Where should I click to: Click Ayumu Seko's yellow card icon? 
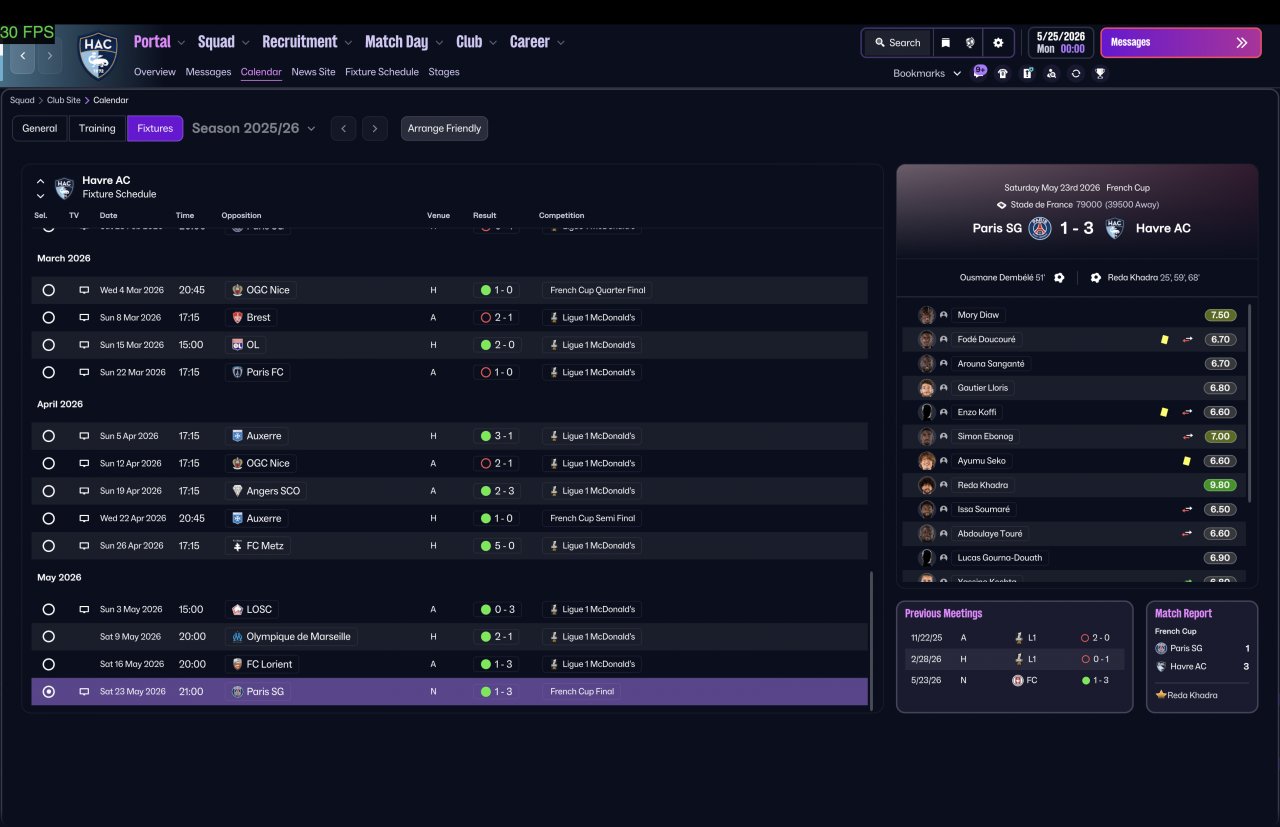(x=1186, y=461)
